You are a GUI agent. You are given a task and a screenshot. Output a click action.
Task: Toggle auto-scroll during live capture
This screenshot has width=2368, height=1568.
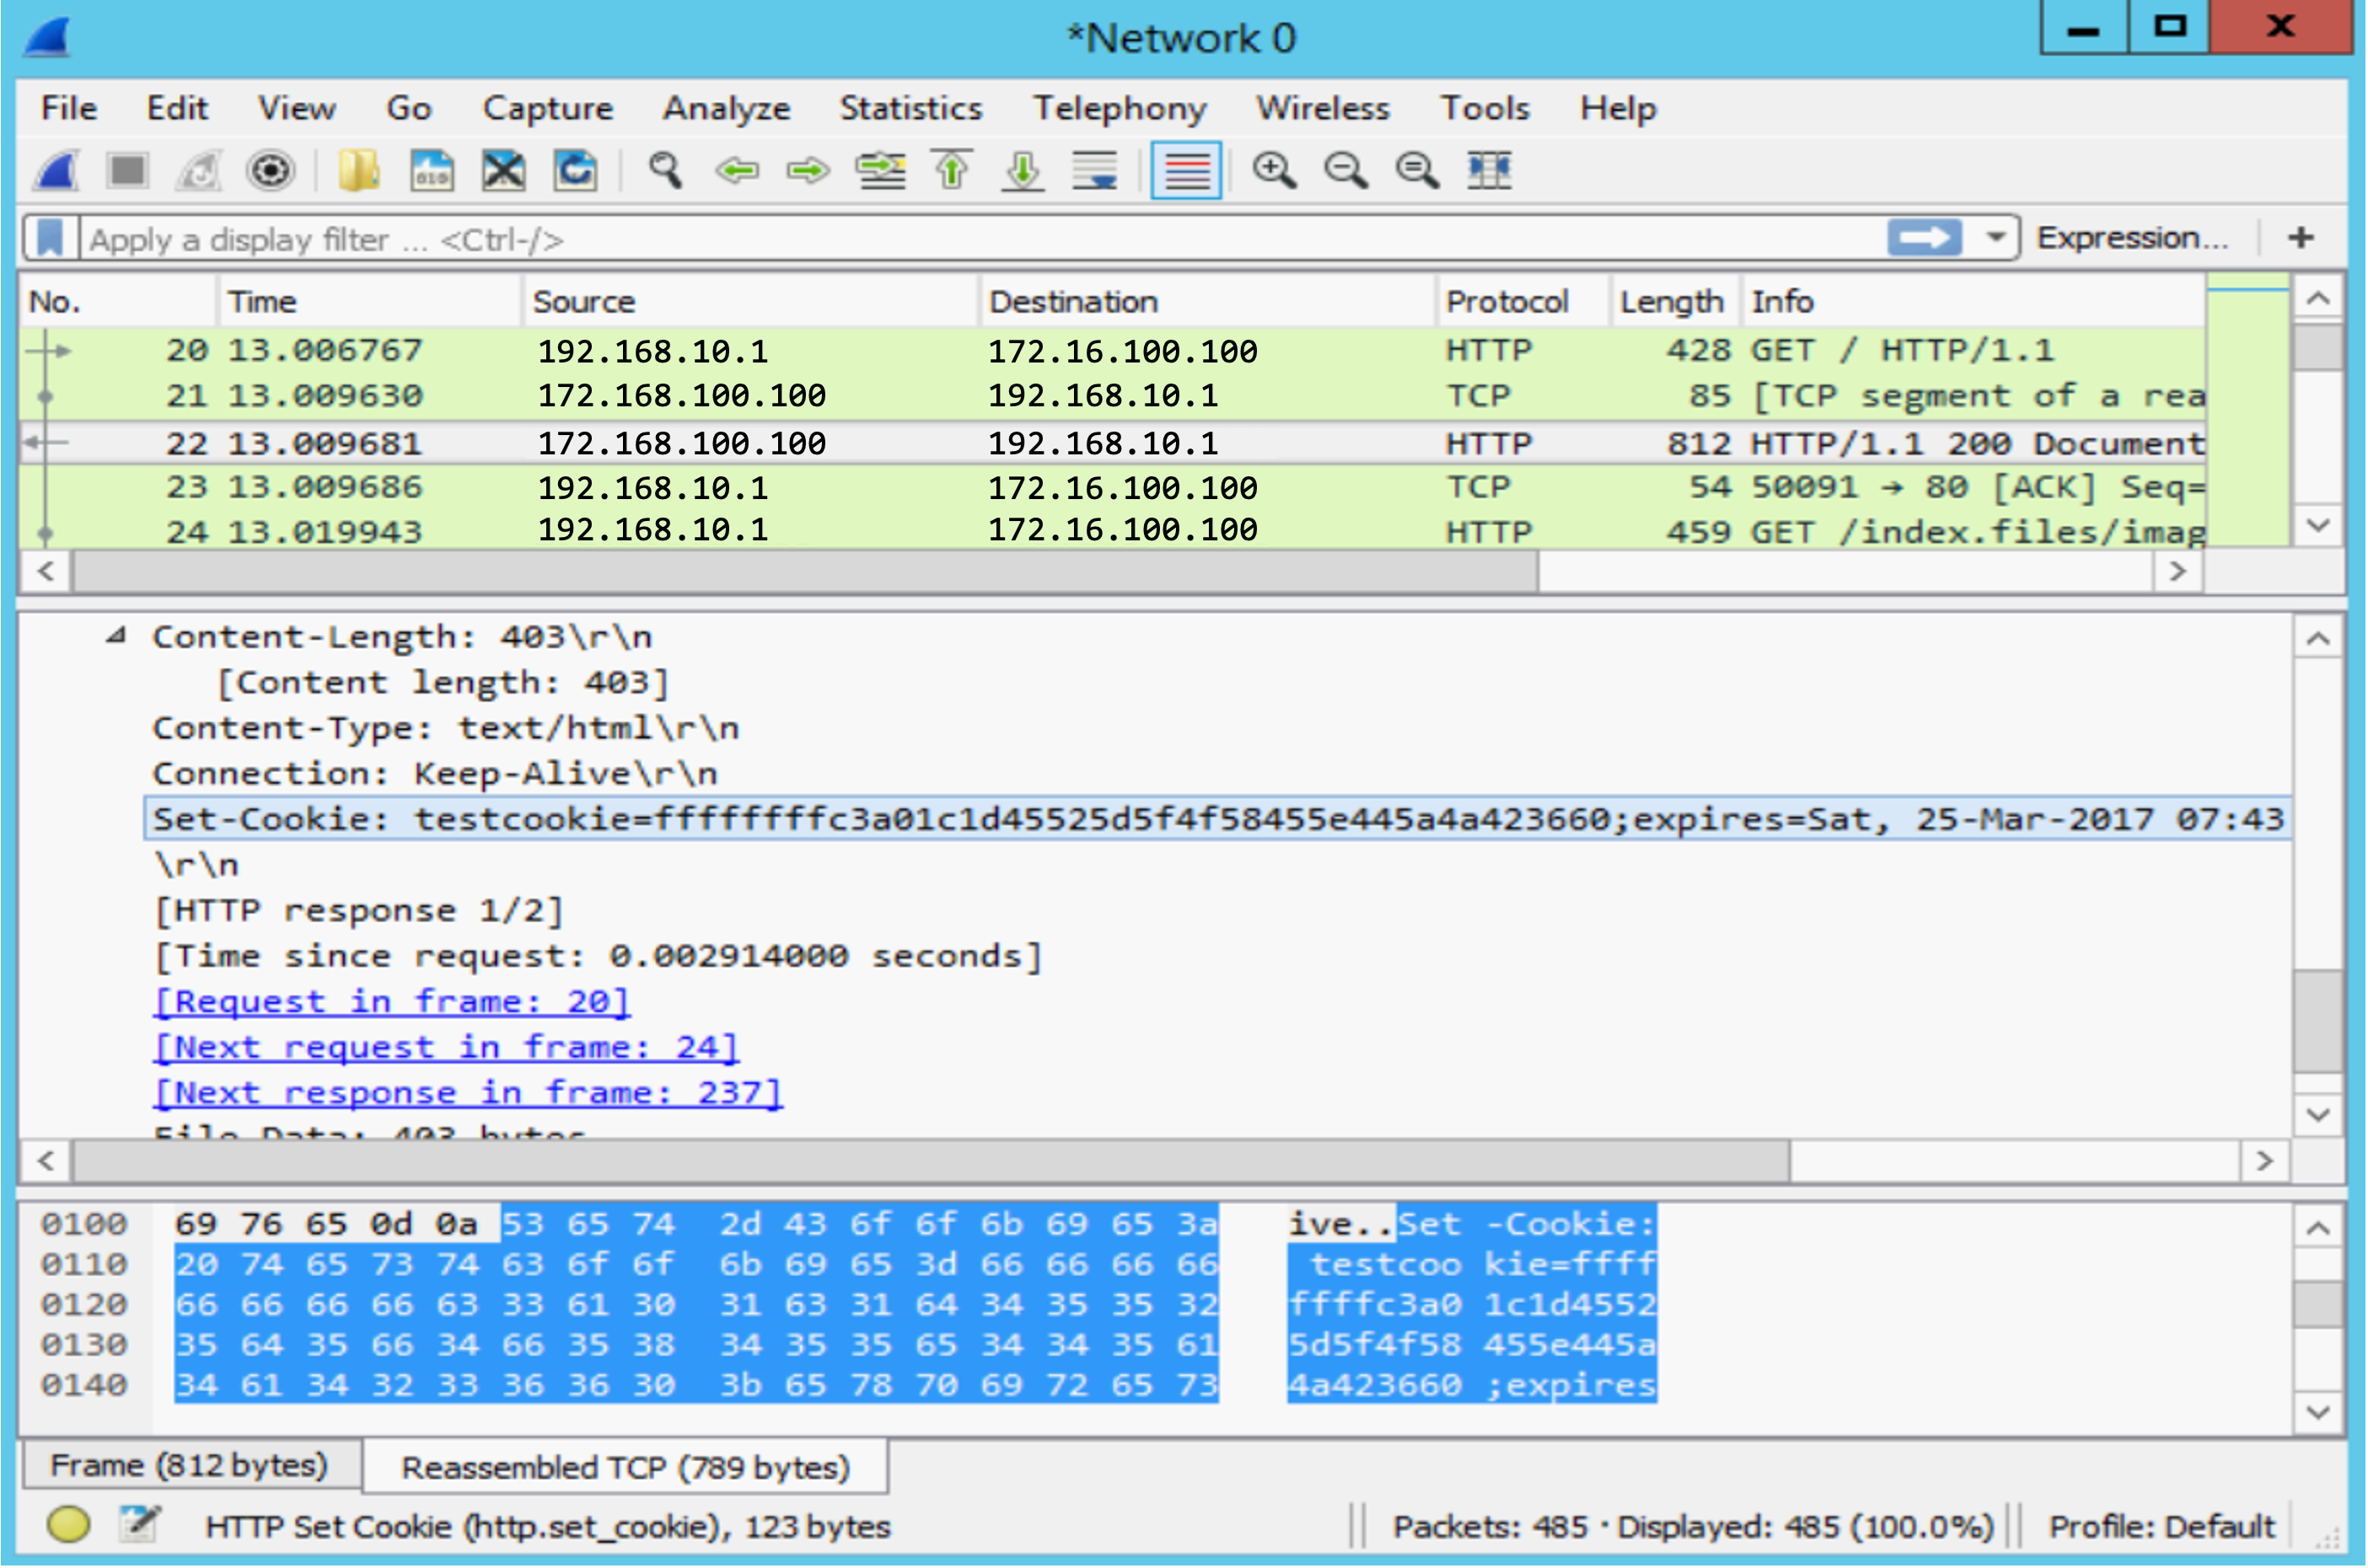pyautogui.click(x=1095, y=171)
